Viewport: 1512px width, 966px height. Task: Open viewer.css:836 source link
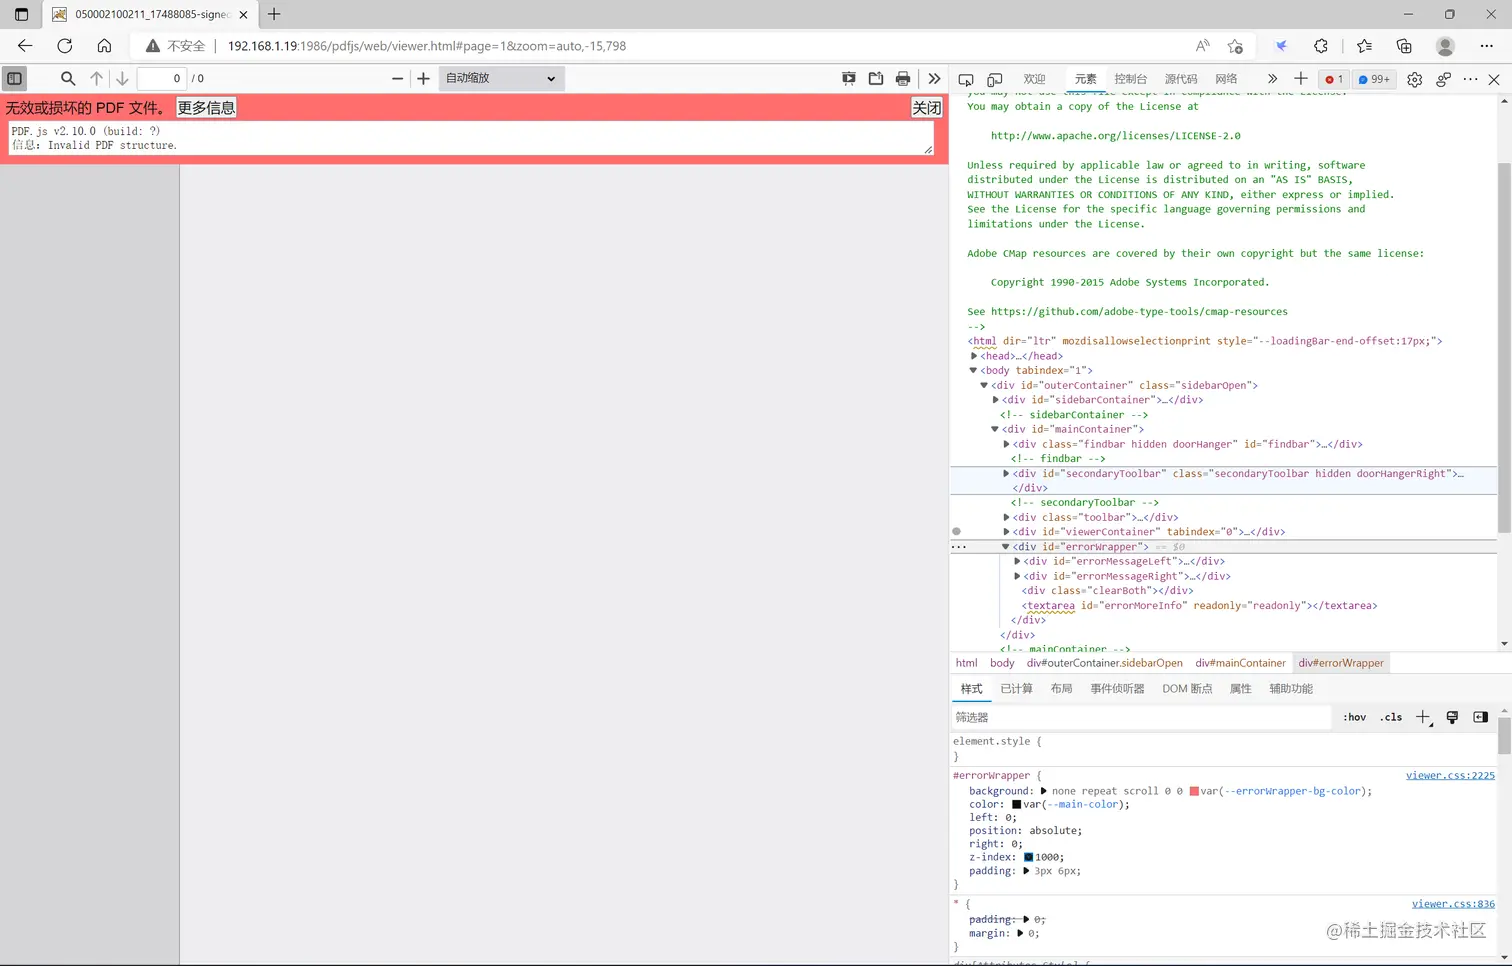[x=1453, y=904]
